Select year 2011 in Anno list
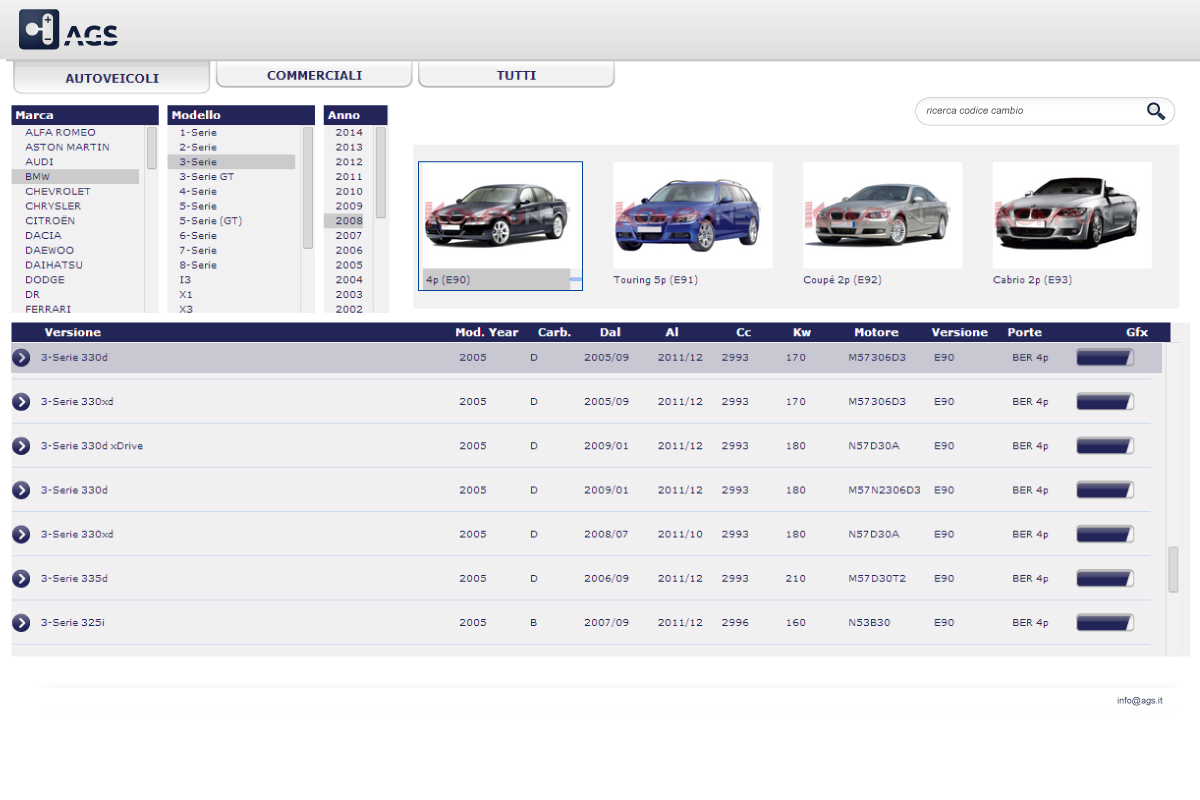The height and width of the screenshot is (800, 1200). tap(349, 176)
